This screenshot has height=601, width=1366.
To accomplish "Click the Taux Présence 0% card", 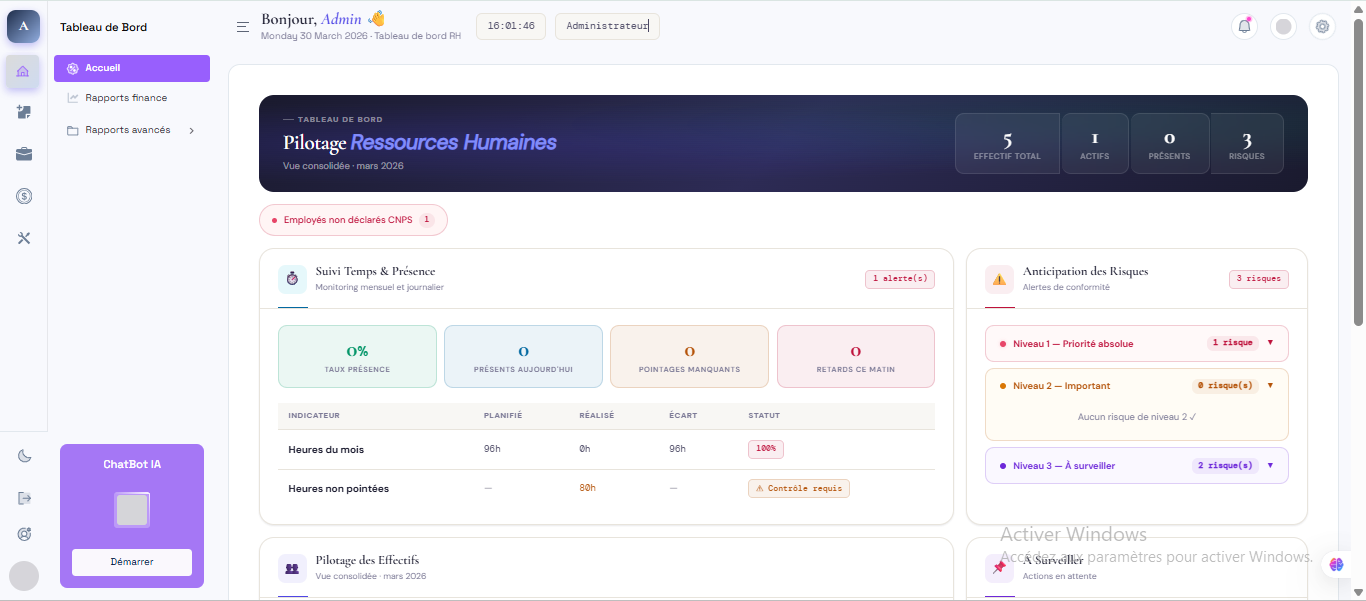I will coord(357,356).
